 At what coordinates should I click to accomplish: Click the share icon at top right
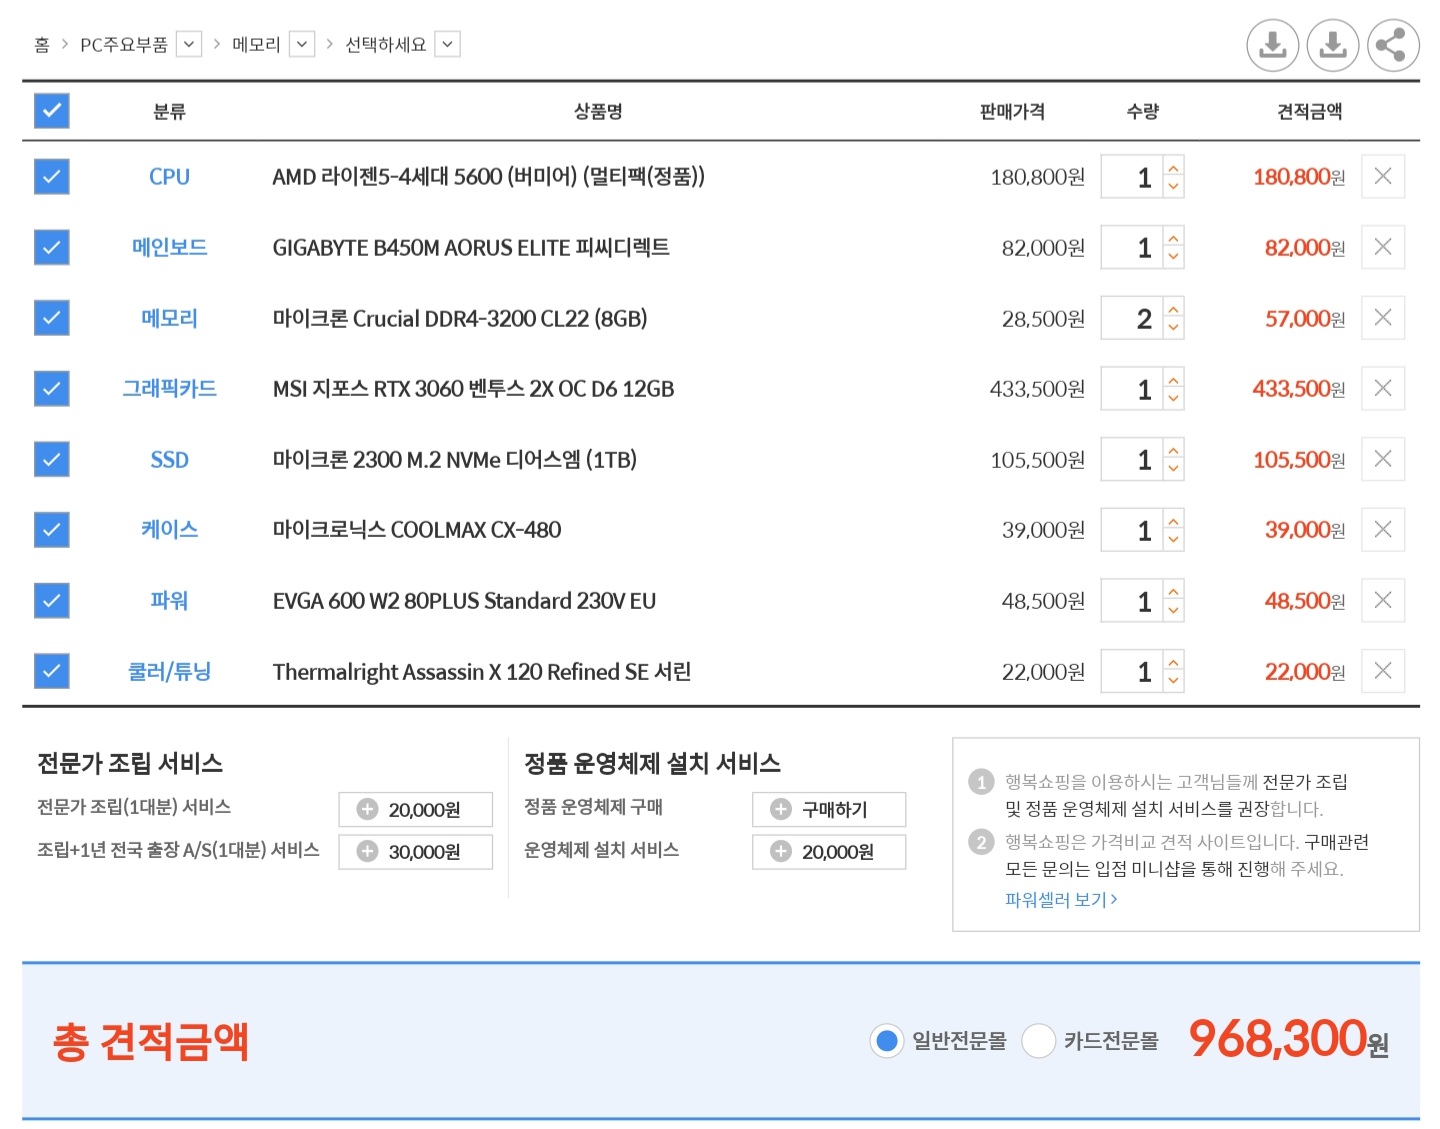coord(1393,45)
